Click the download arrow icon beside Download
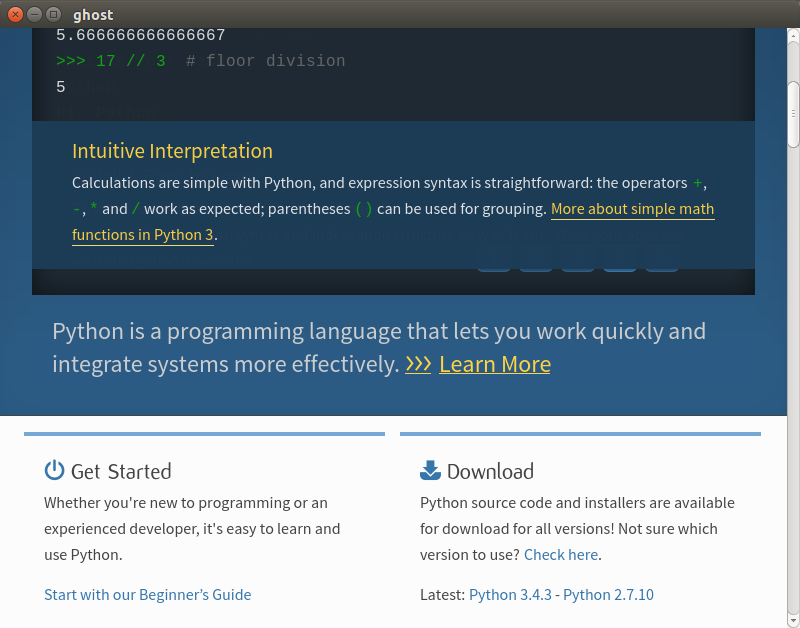 point(430,471)
